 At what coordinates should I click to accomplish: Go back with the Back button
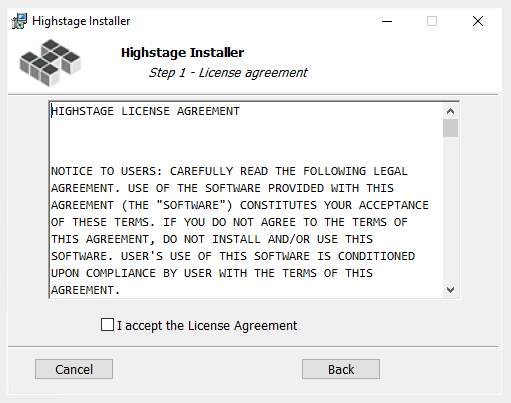[341, 369]
